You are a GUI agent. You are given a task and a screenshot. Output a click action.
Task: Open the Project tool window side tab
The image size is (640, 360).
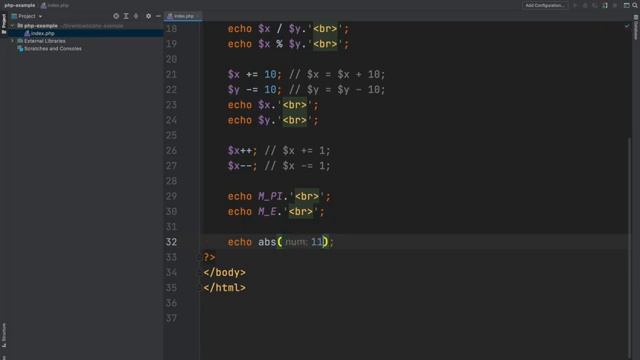4,23
